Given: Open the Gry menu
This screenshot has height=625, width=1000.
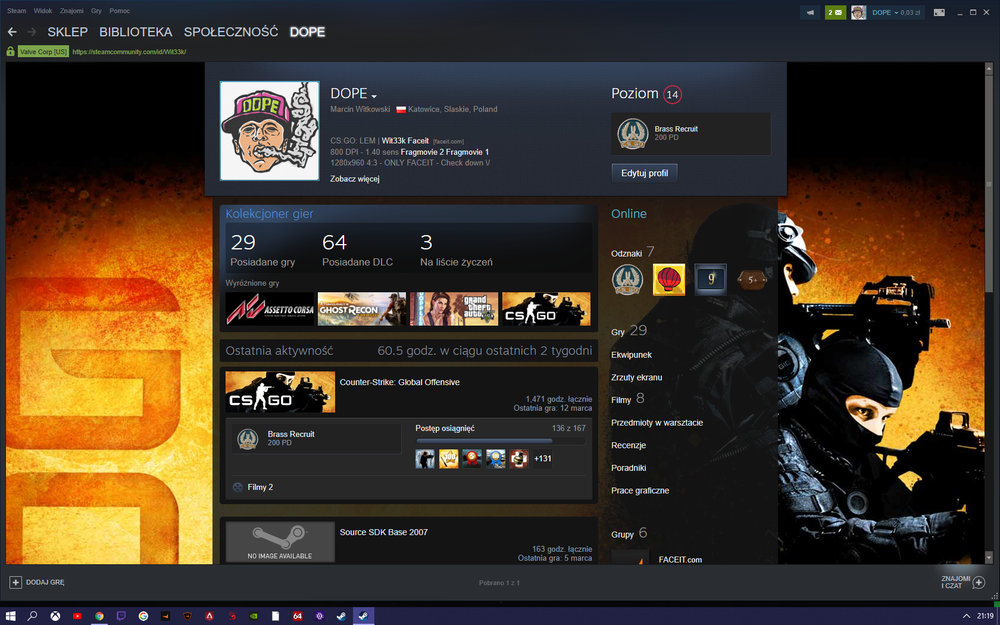Looking at the screenshot, I should (x=96, y=11).
